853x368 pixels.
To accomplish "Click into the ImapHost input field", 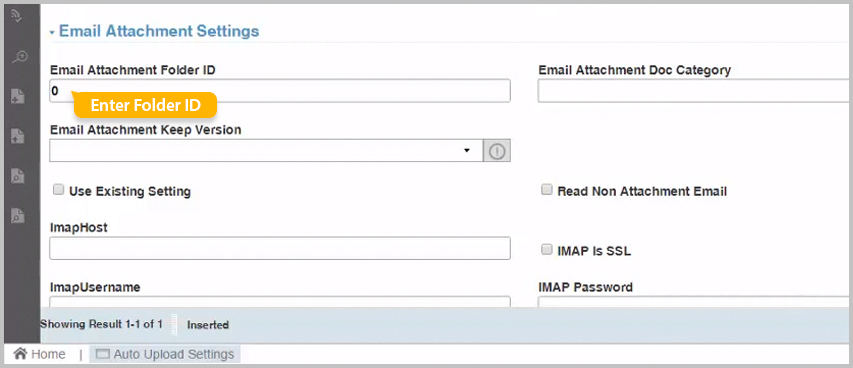I will [280, 248].
